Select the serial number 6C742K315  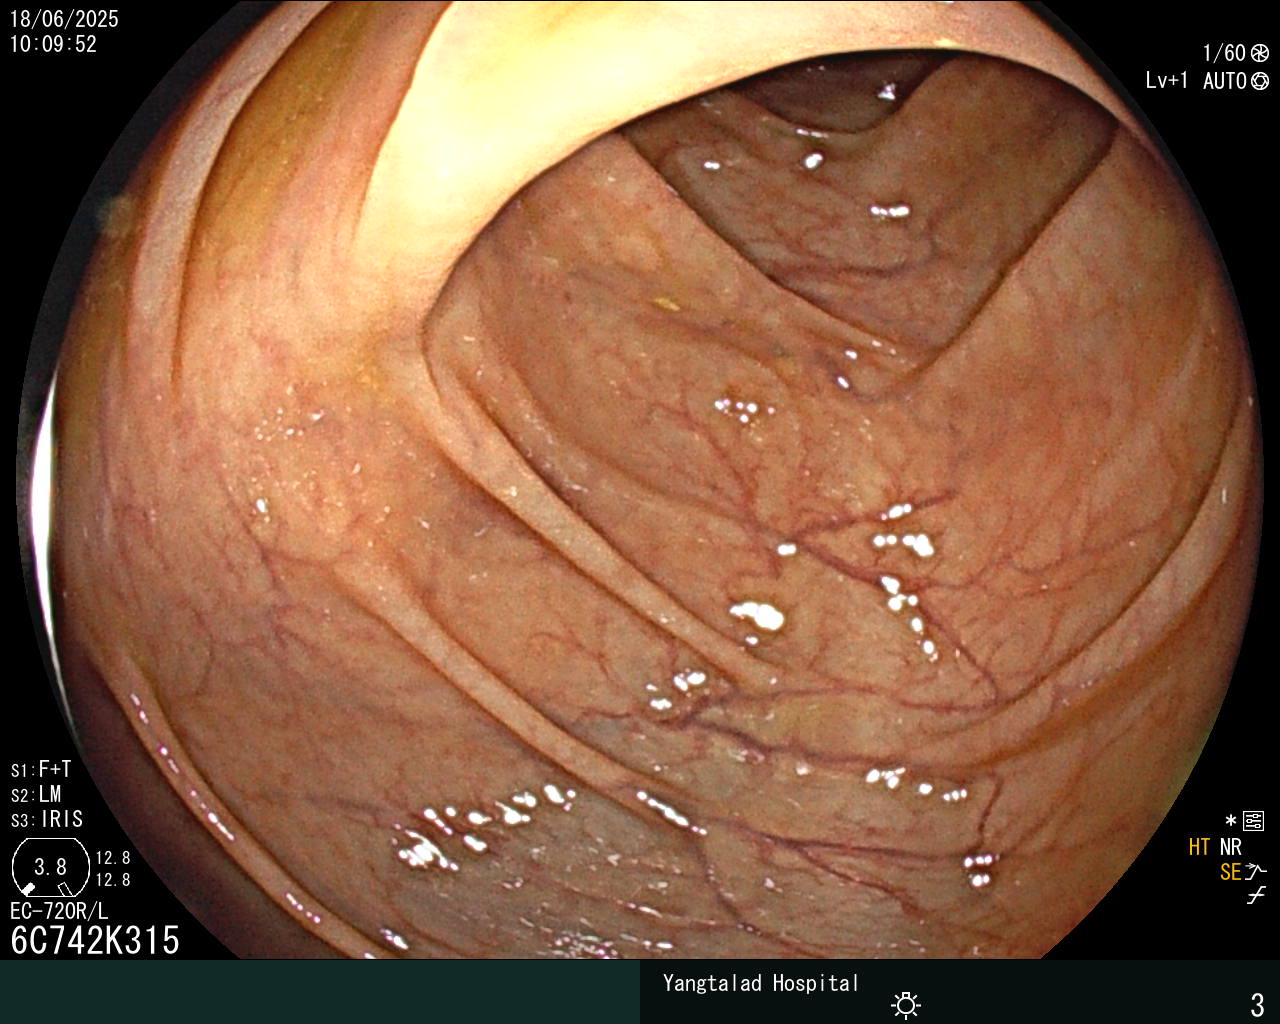95,941
